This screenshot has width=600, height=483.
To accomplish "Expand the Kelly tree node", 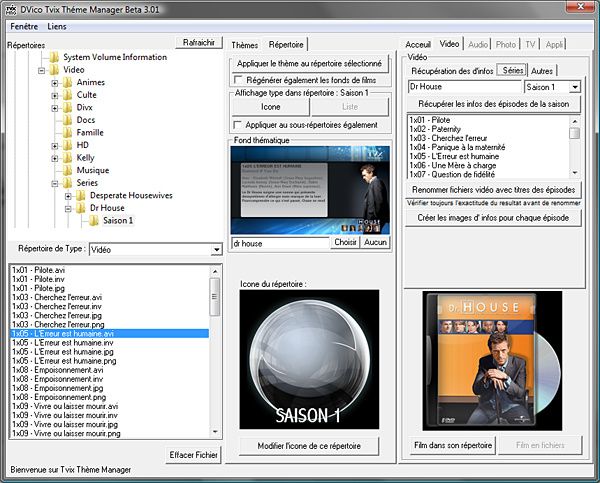I will click(x=55, y=158).
